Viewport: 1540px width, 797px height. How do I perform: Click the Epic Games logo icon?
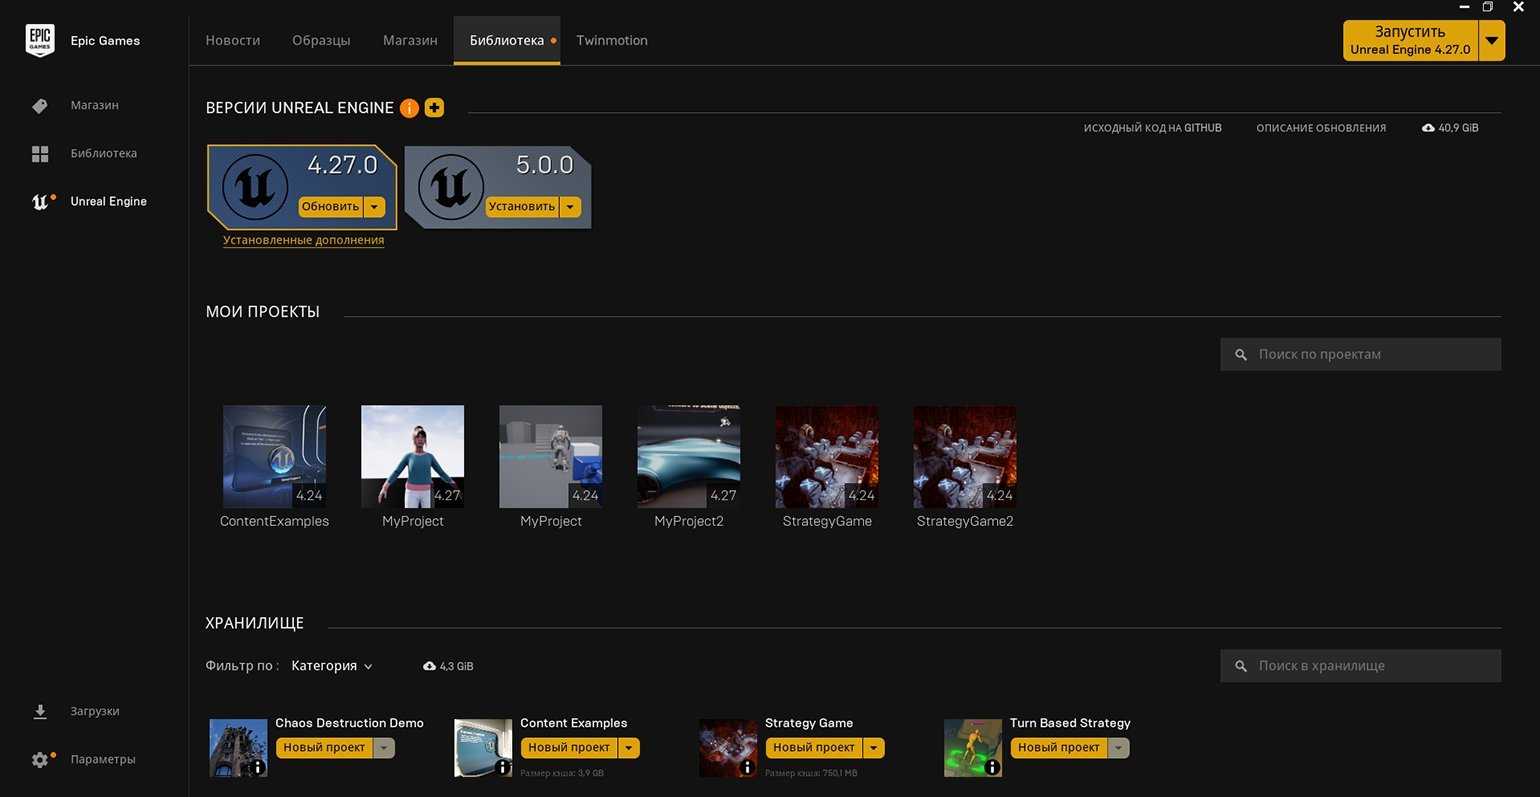click(x=40, y=40)
